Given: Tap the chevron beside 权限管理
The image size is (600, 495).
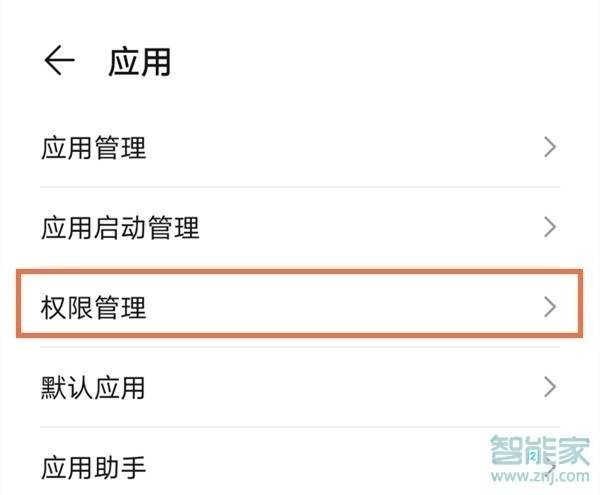Looking at the screenshot, I should pyautogui.click(x=549, y=306).
